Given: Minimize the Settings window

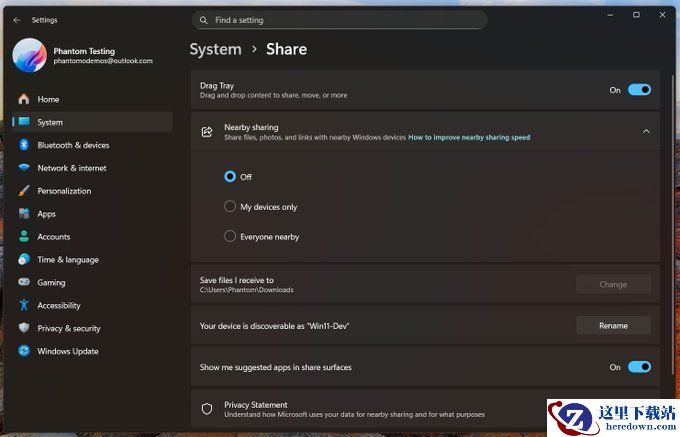Looking at the screenshot, I should [610, 15].
